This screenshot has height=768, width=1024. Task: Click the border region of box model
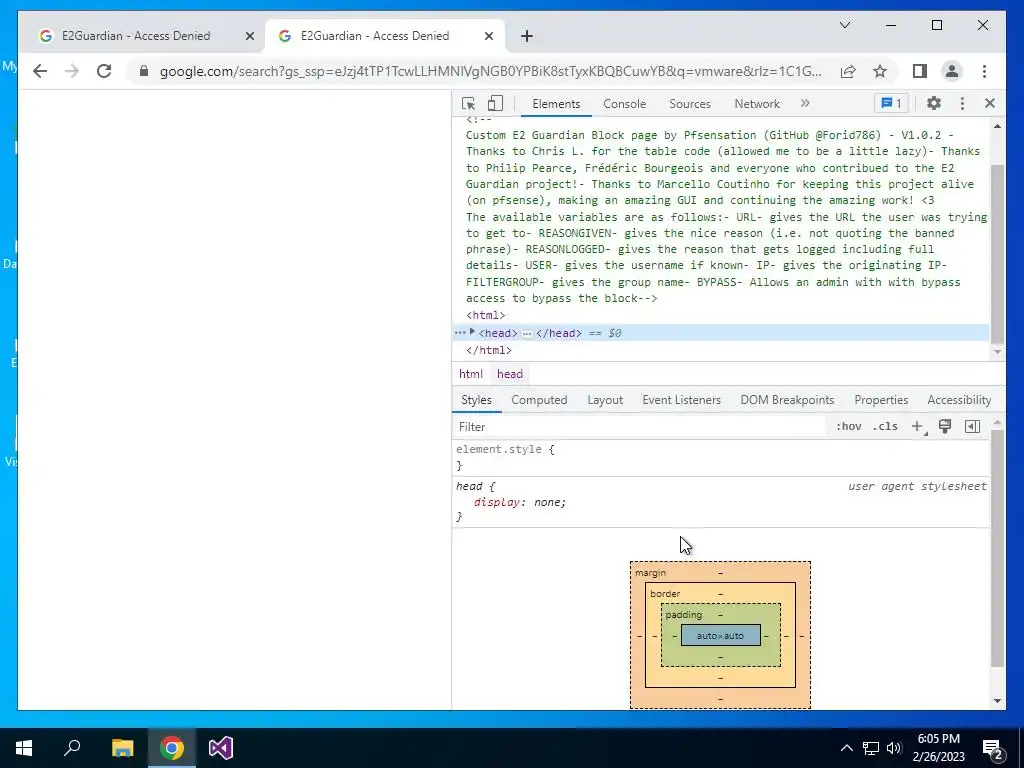click(665, 594)
